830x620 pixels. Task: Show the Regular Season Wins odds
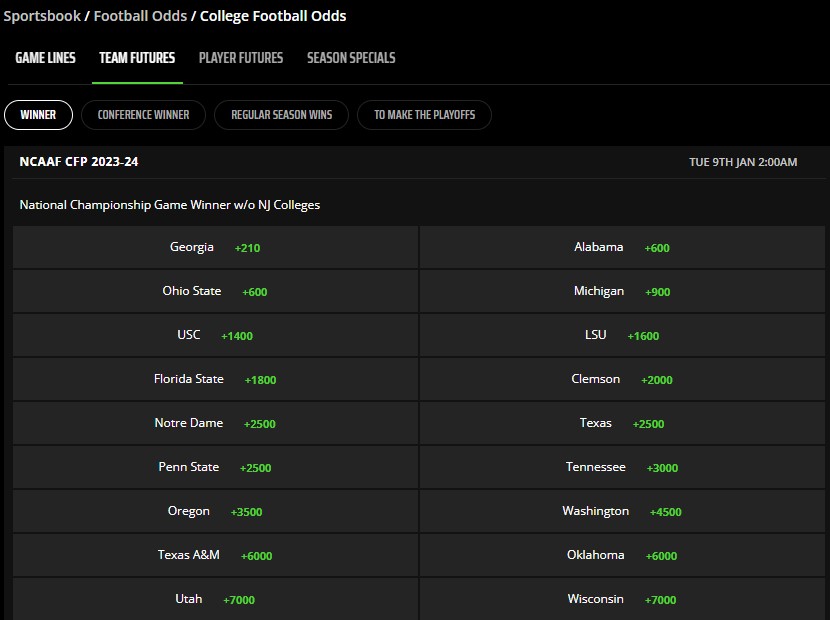tap(281, 114)
